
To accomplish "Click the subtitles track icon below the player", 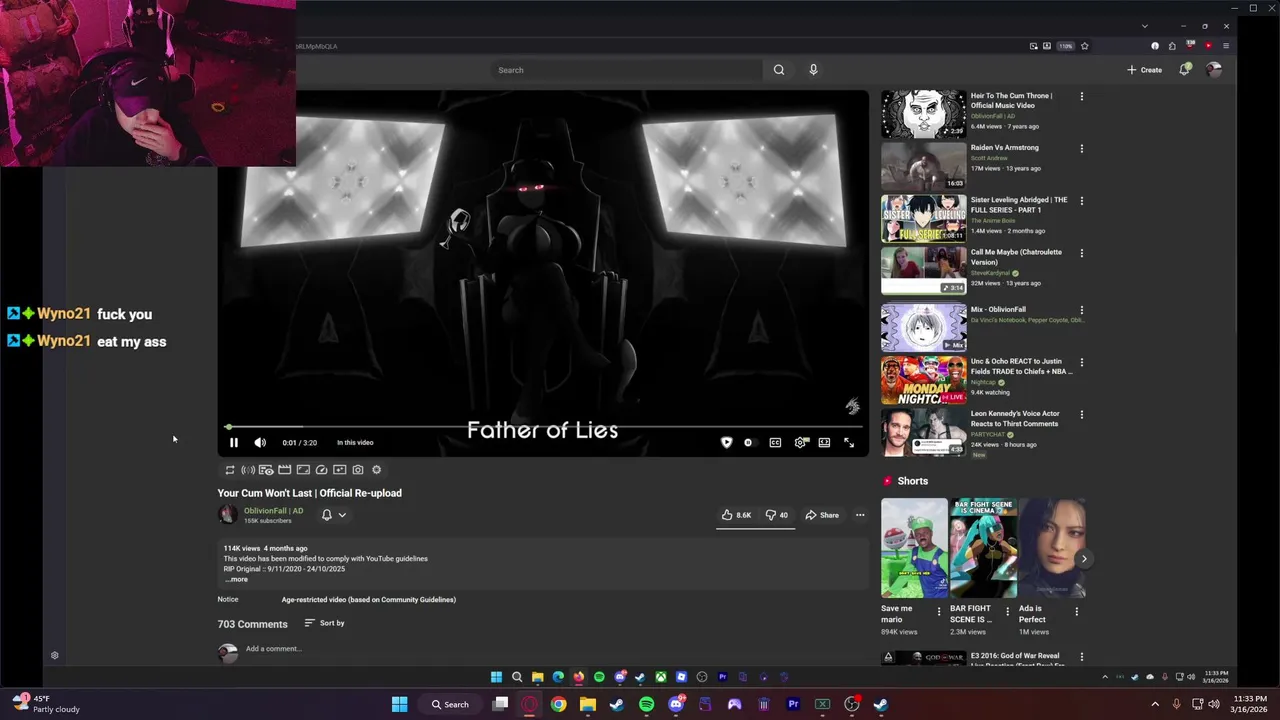I will [x=266, y=470].
